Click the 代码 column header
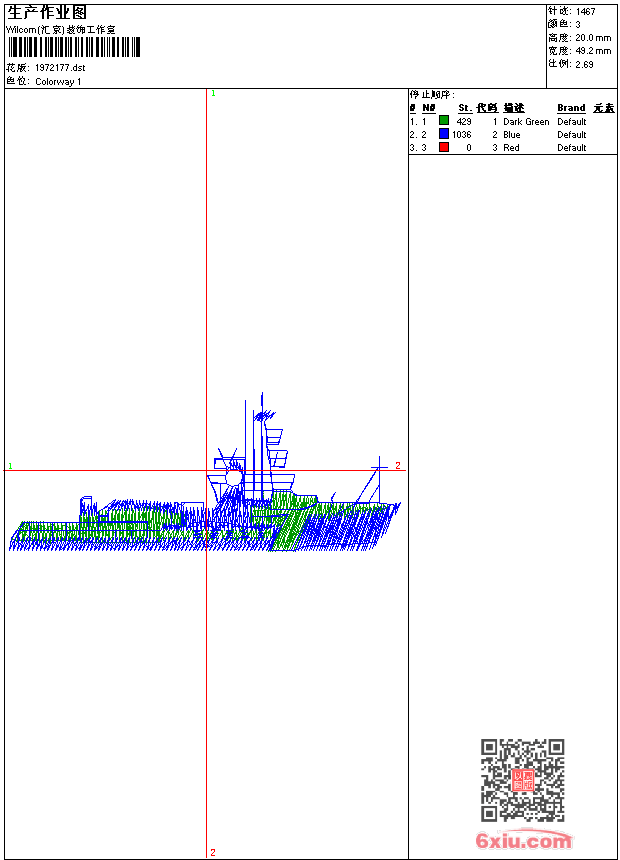Image resolution: width=620 pixels, height=860 pixels. tap(487, 108)
